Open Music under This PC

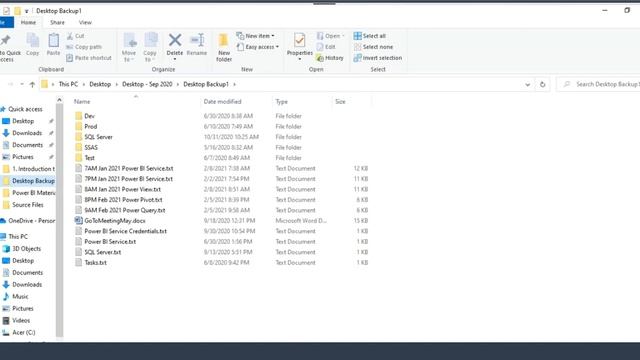(x=16, y=297)
